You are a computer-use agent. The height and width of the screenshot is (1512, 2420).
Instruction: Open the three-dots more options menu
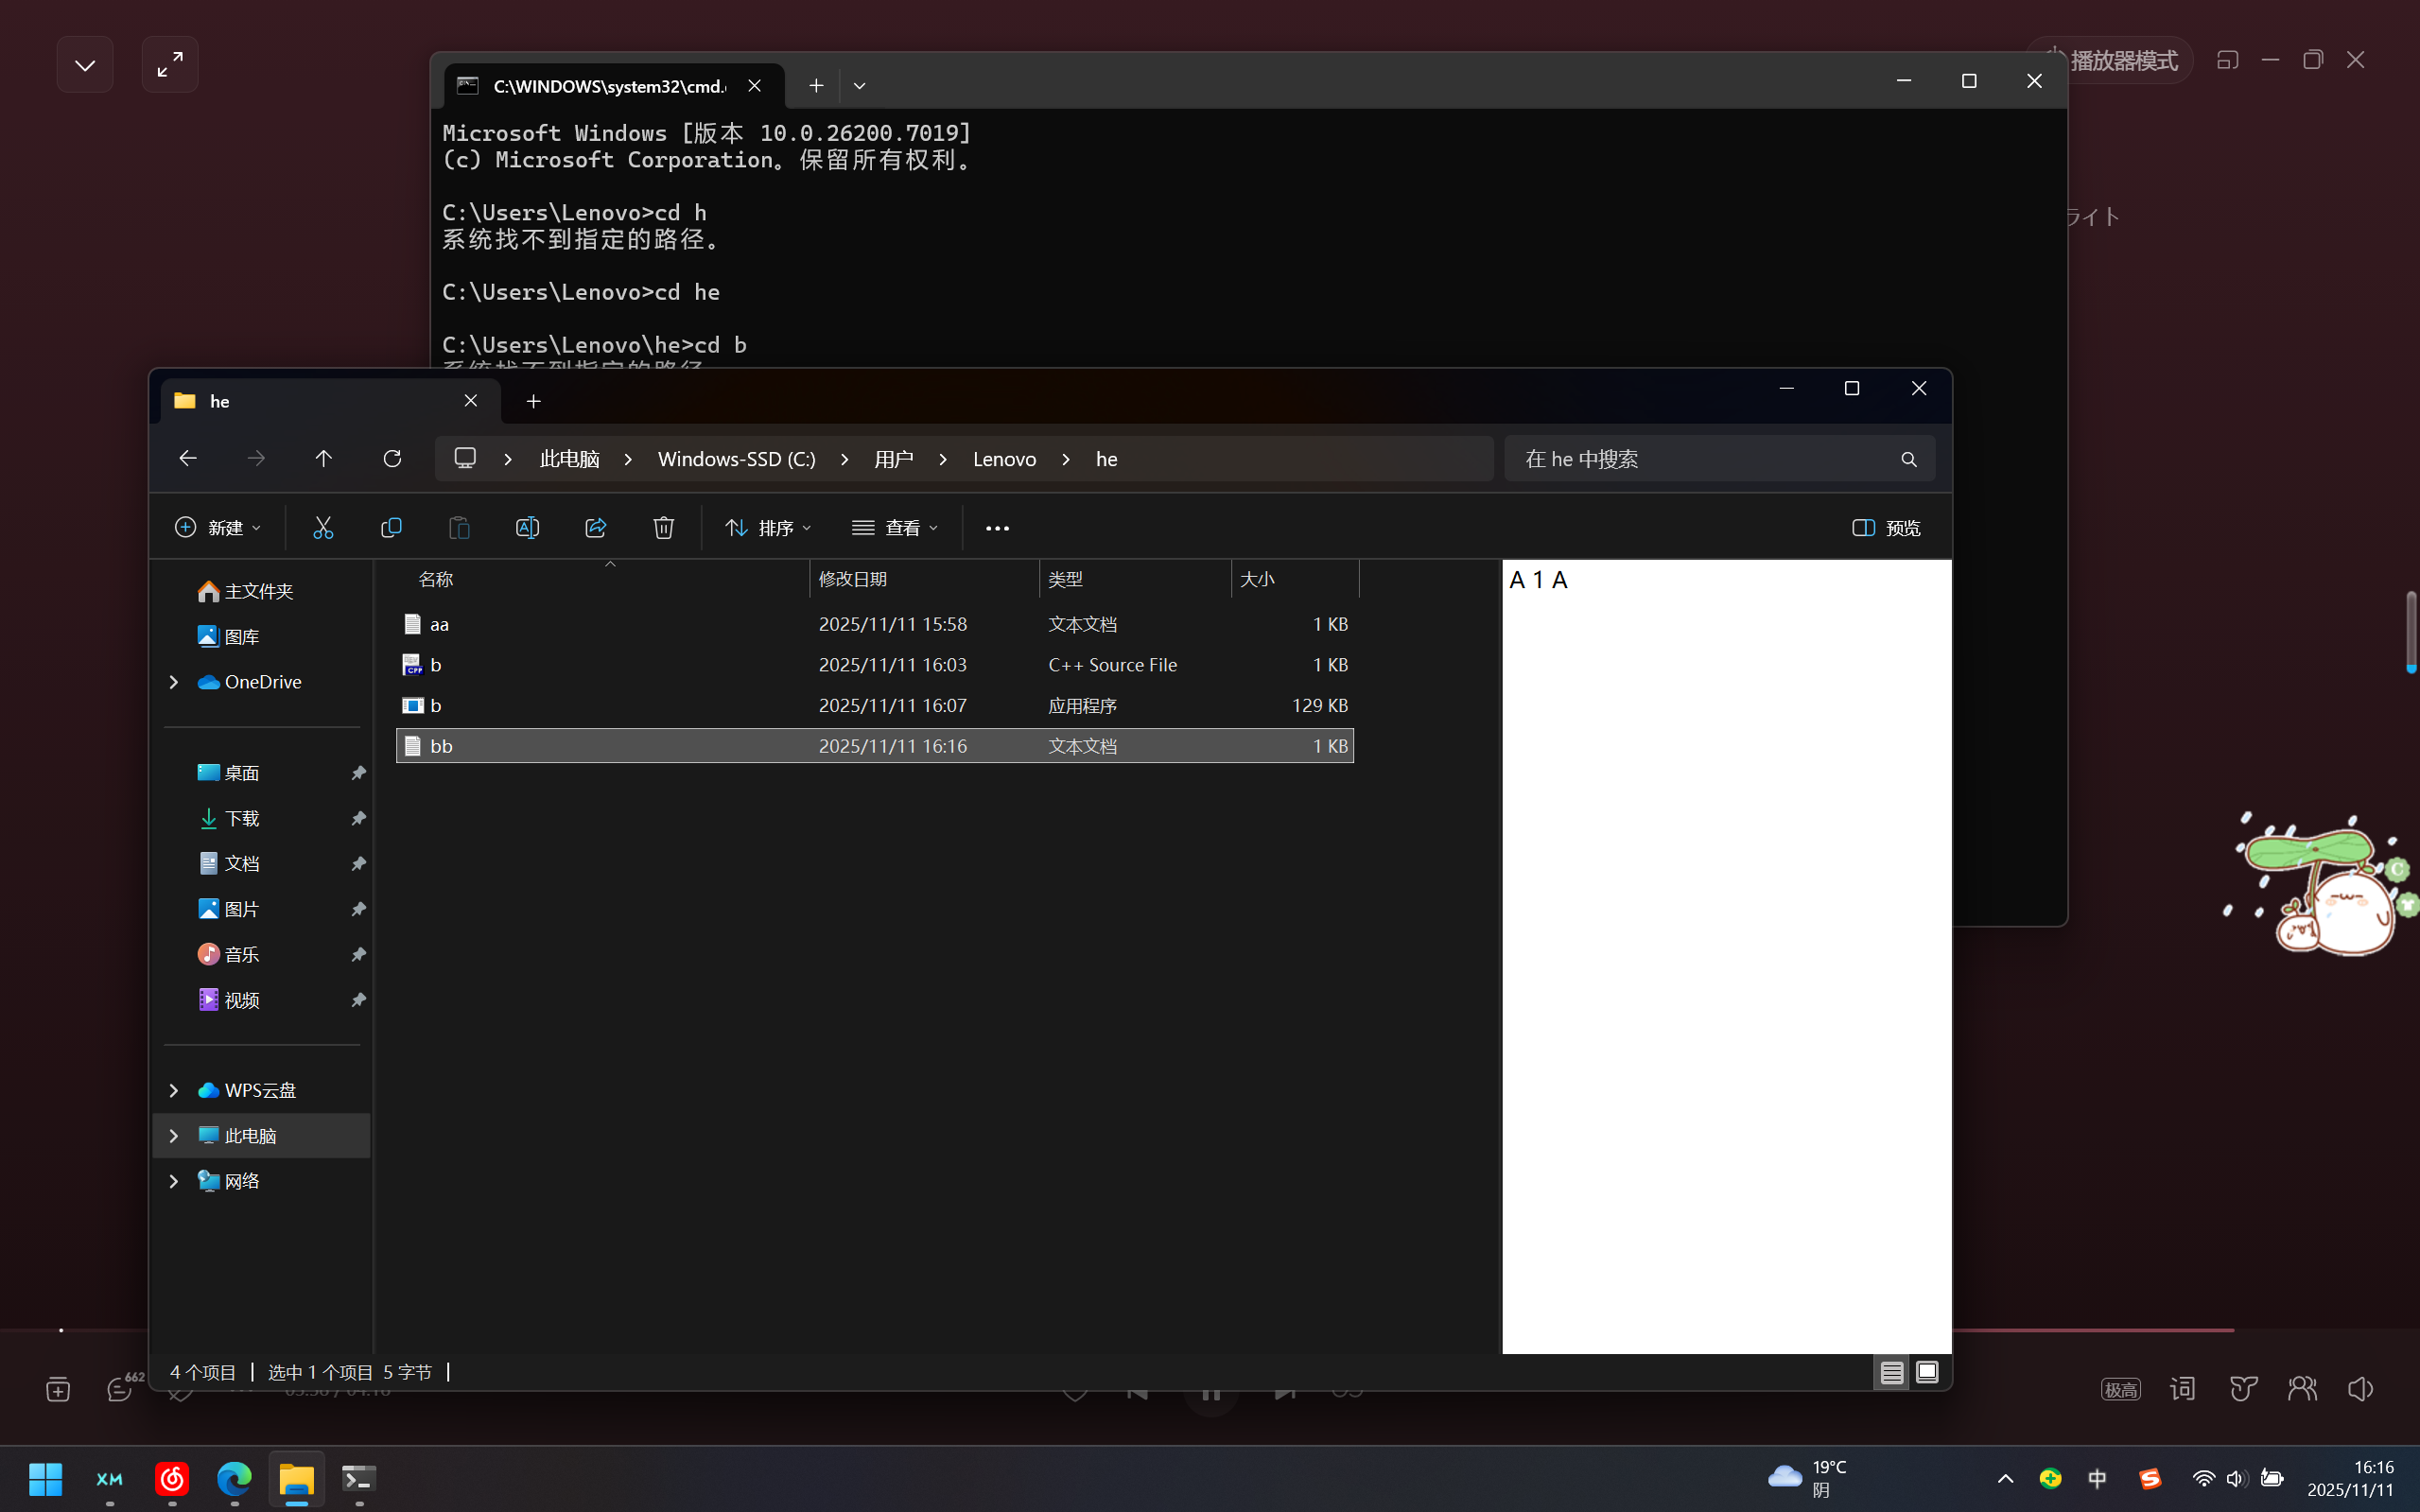click(997, 528)
